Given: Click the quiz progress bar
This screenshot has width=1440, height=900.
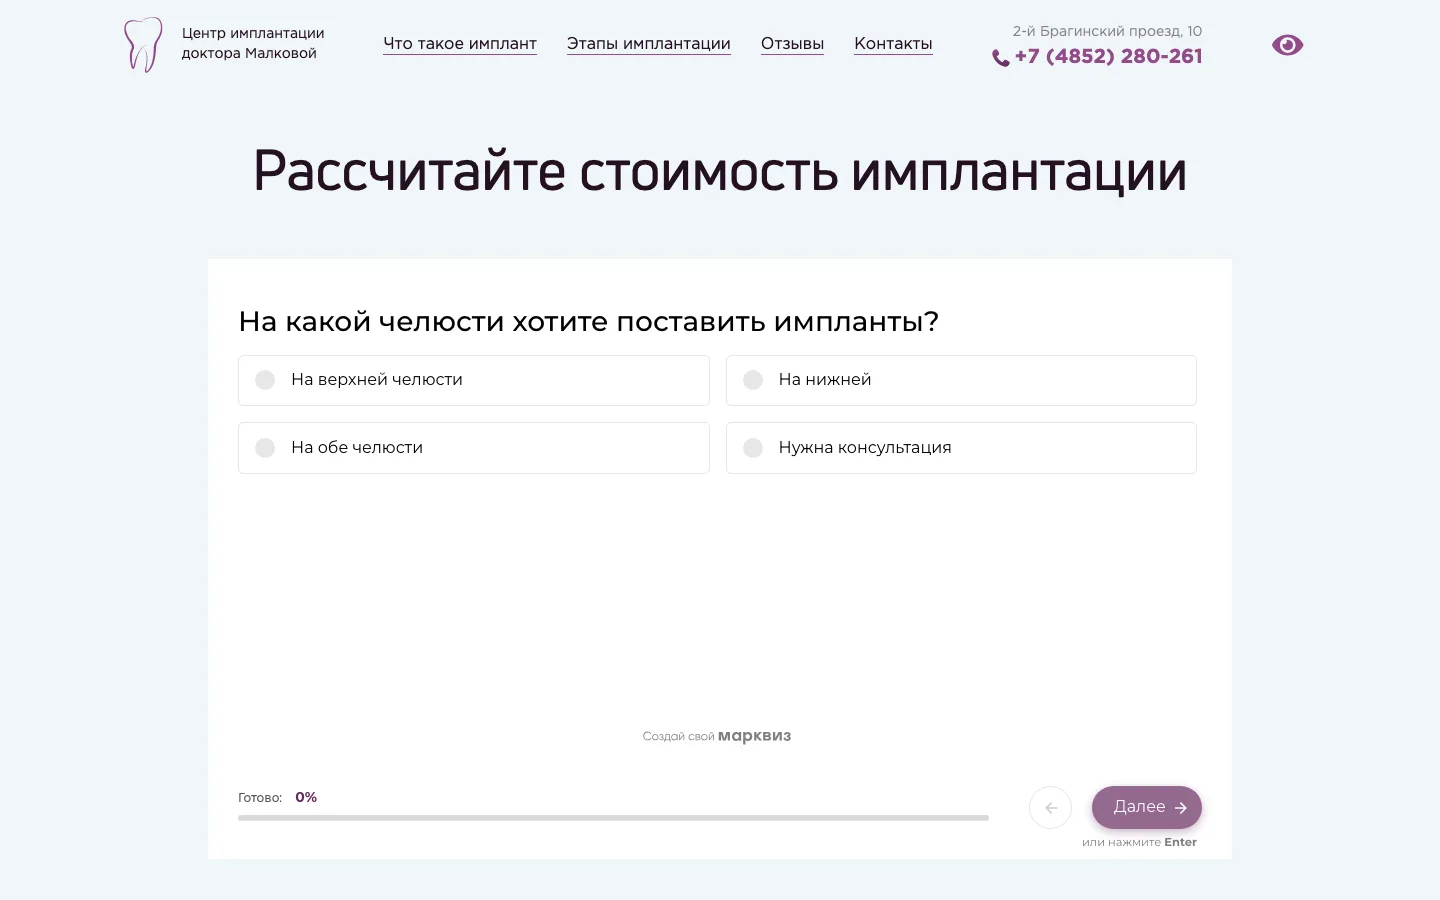Looking at the screenshot, I should coord(613,818).
